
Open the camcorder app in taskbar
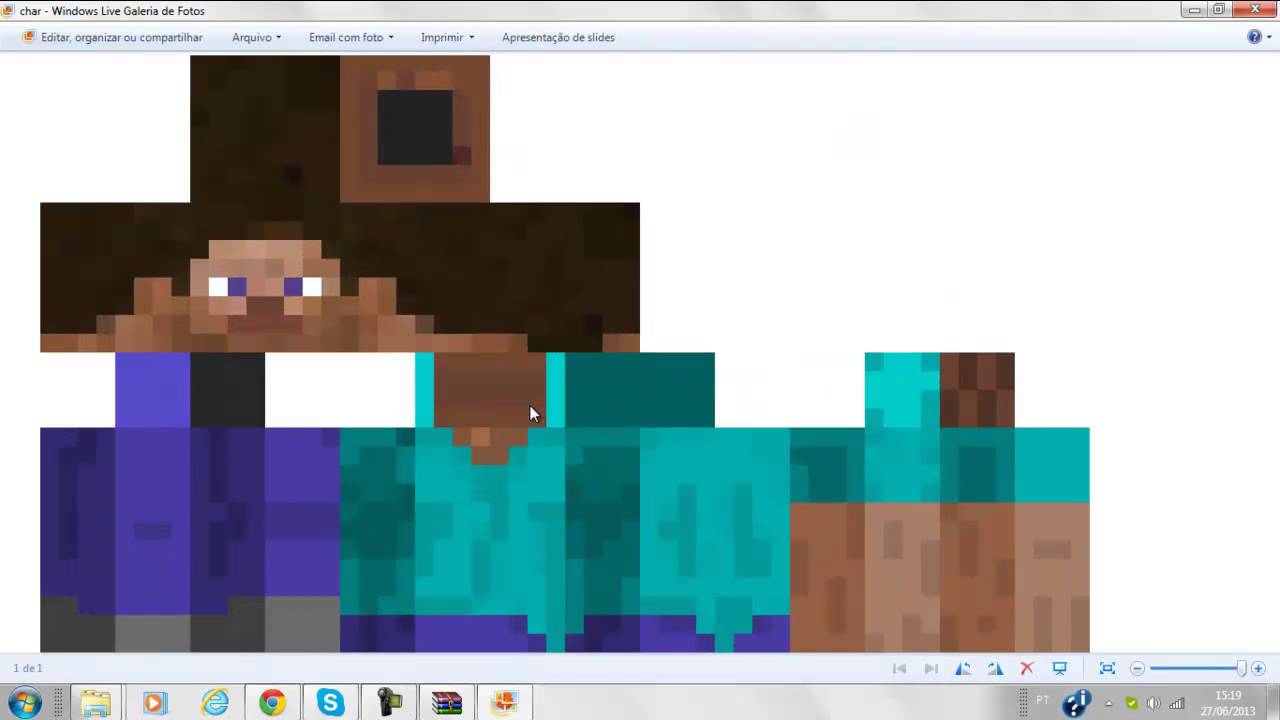(389, 703)
